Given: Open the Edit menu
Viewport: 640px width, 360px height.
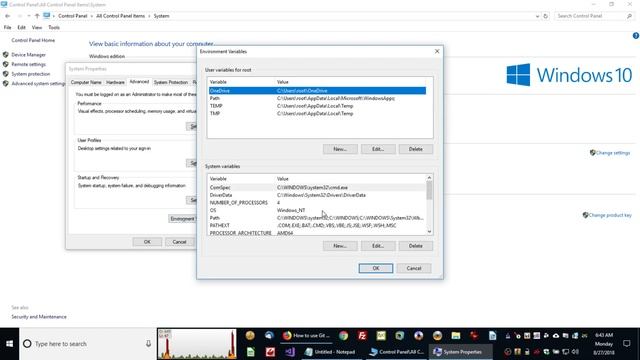Looking at the screenshot, I should tap(21, 27).
